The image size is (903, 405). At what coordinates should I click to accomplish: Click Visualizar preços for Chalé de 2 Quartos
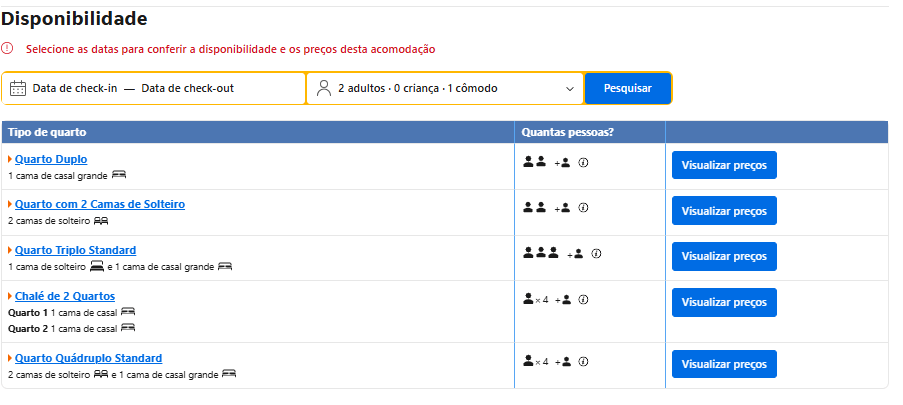pyautogui.click(x=724, y=302)
